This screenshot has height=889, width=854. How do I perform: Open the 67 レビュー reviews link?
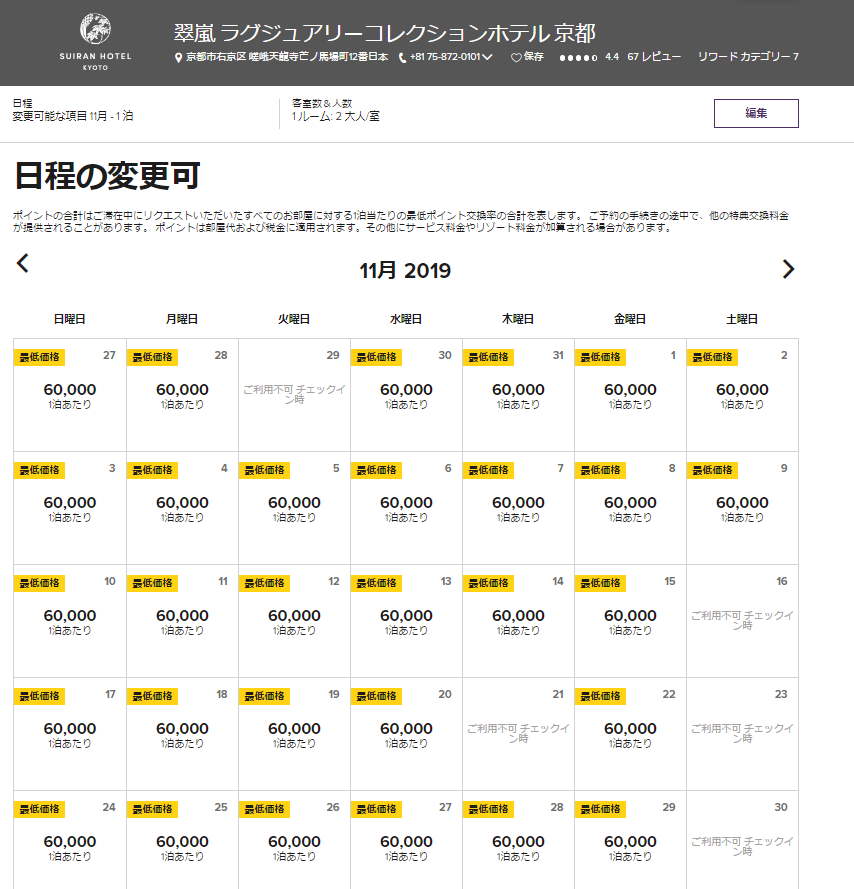tap(654, 57)
